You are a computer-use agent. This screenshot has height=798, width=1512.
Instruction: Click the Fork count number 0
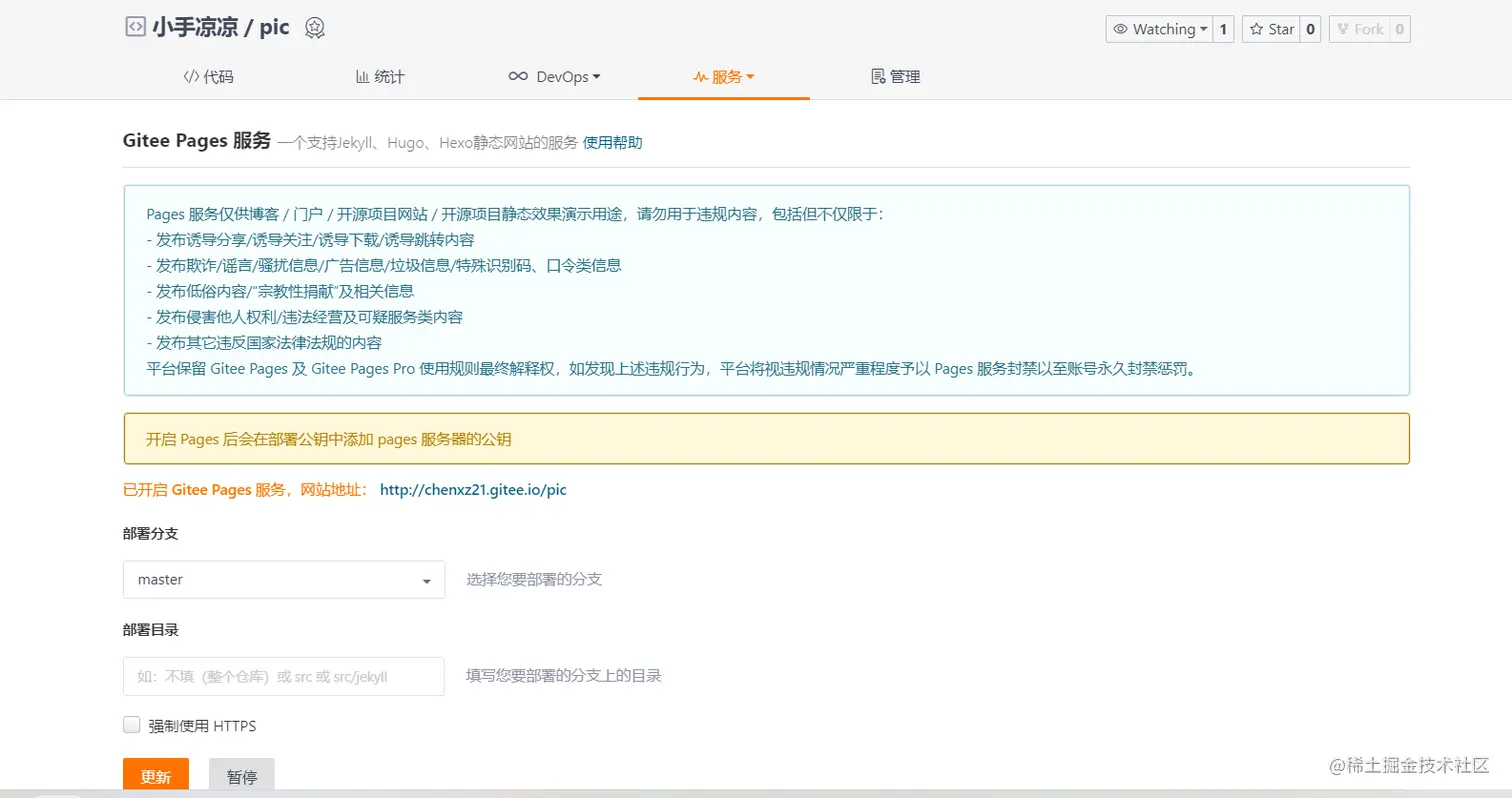coord(1400,29)
